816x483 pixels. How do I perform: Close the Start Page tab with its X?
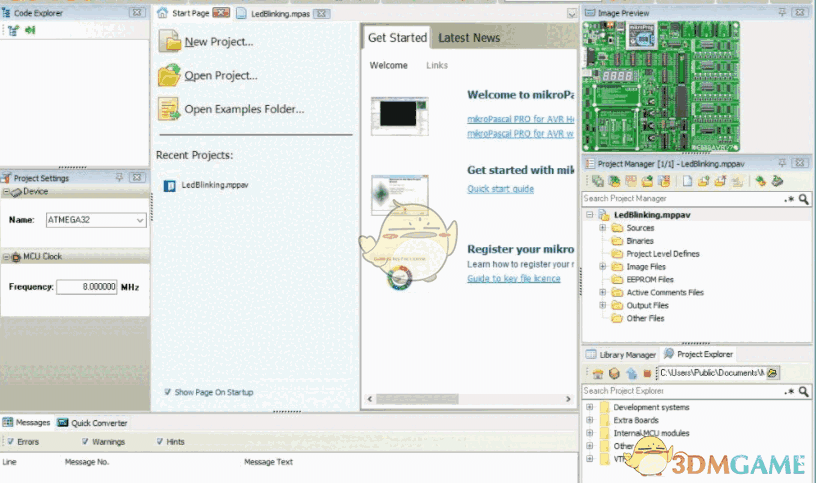click(x=221, y=13)
